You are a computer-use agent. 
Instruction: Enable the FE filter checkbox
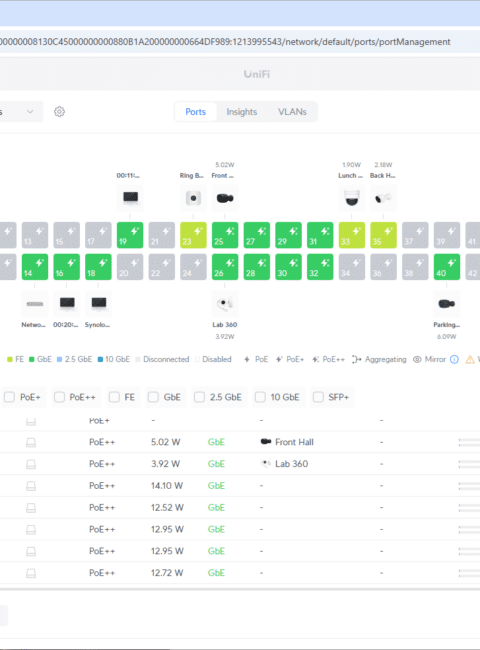click(114, 397)
